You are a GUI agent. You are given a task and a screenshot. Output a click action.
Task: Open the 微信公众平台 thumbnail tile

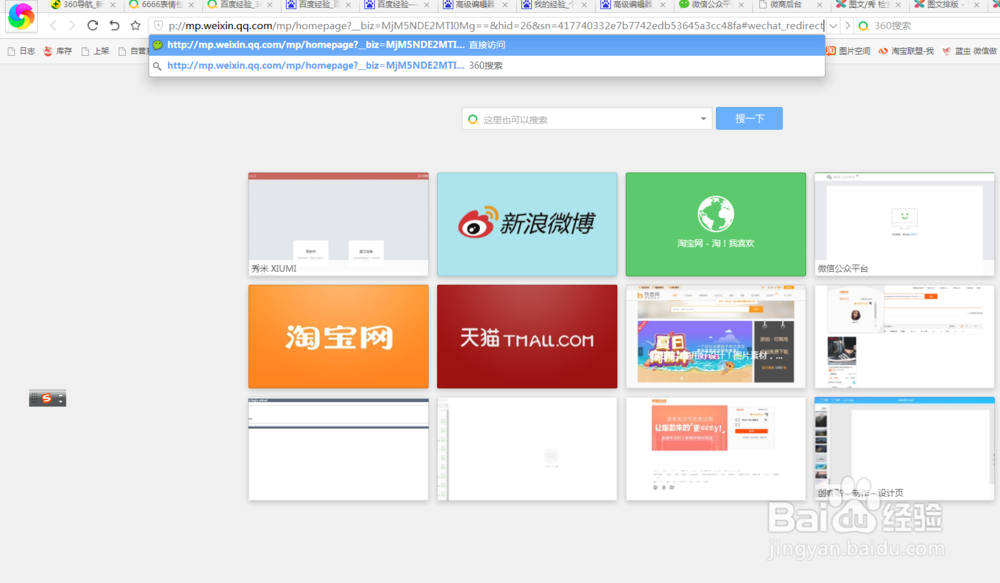(904, 224)
